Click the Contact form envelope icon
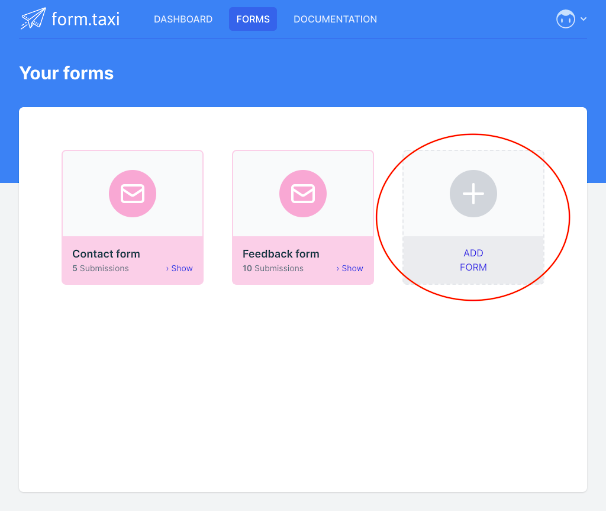The width and height of the screenshot is (606, 511). pyautogui.click(x=132, y=193)
